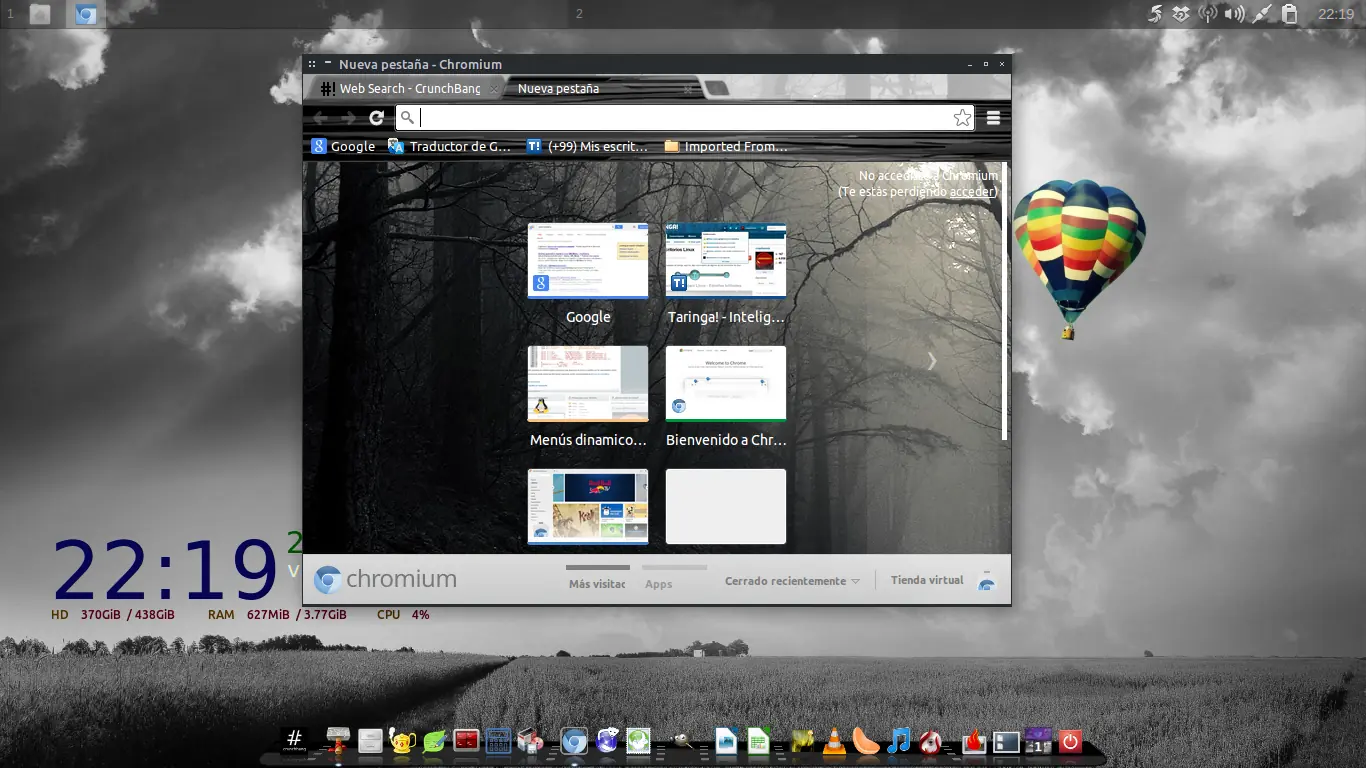Viewport: 1366px width, 768px height.
Task: Open the green globe stamp app in dock
Action: [x=639, y=741]
